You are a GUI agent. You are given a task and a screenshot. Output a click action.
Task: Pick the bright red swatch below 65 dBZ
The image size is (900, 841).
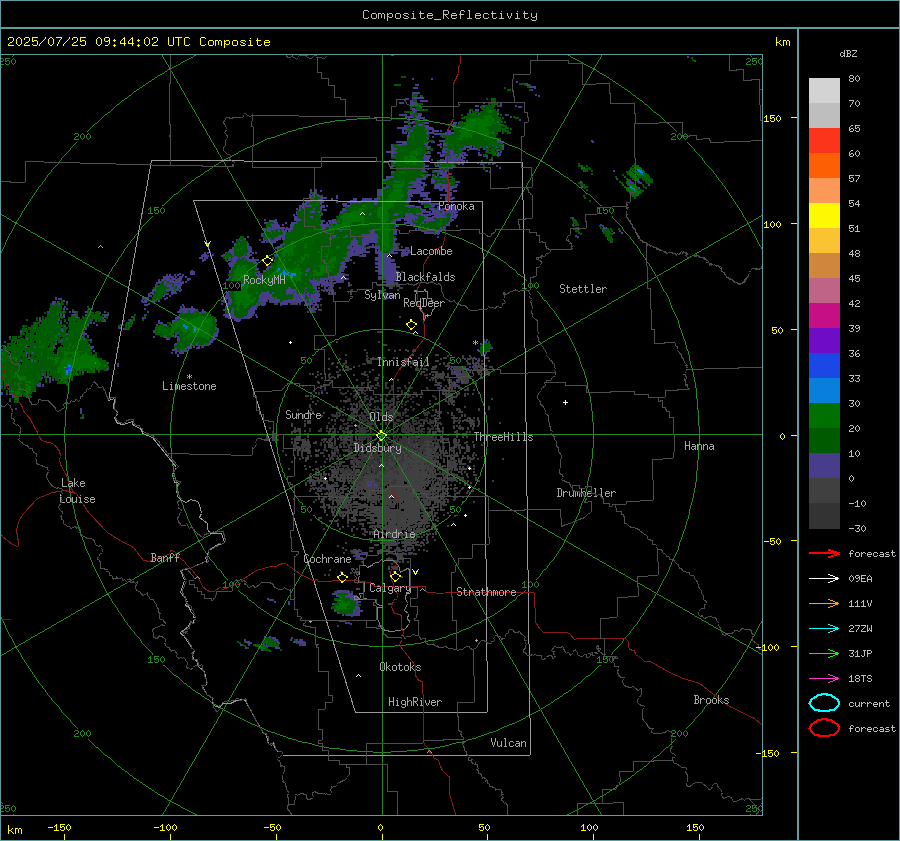[824, 141]
